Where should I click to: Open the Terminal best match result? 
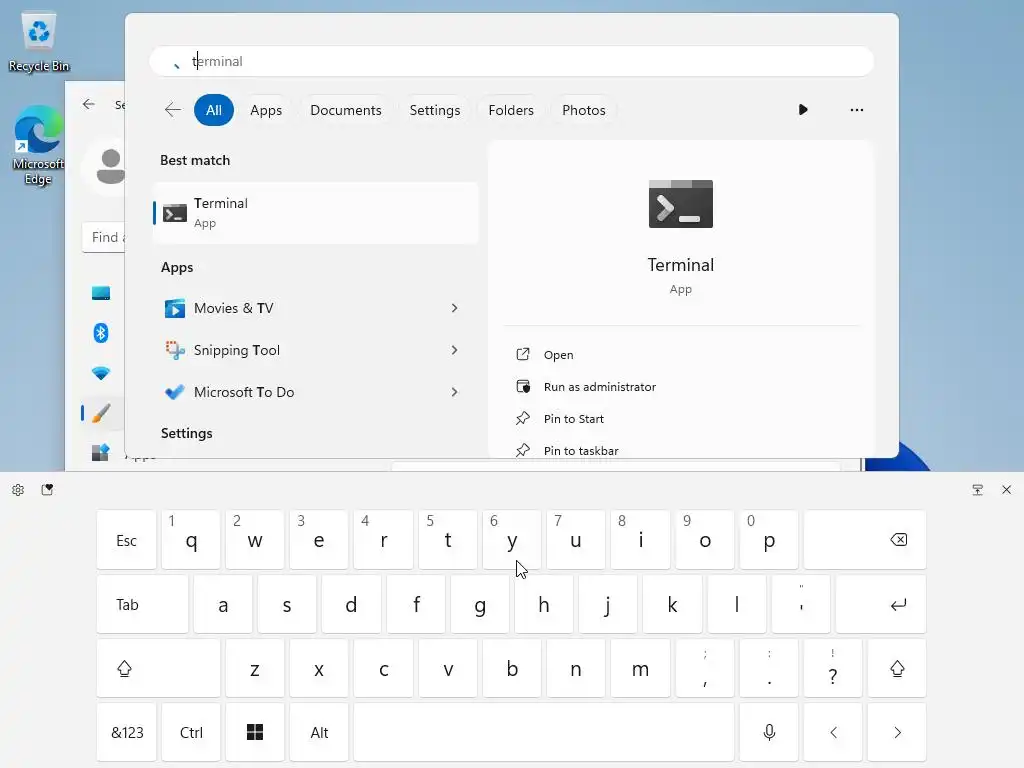(315, 213)
